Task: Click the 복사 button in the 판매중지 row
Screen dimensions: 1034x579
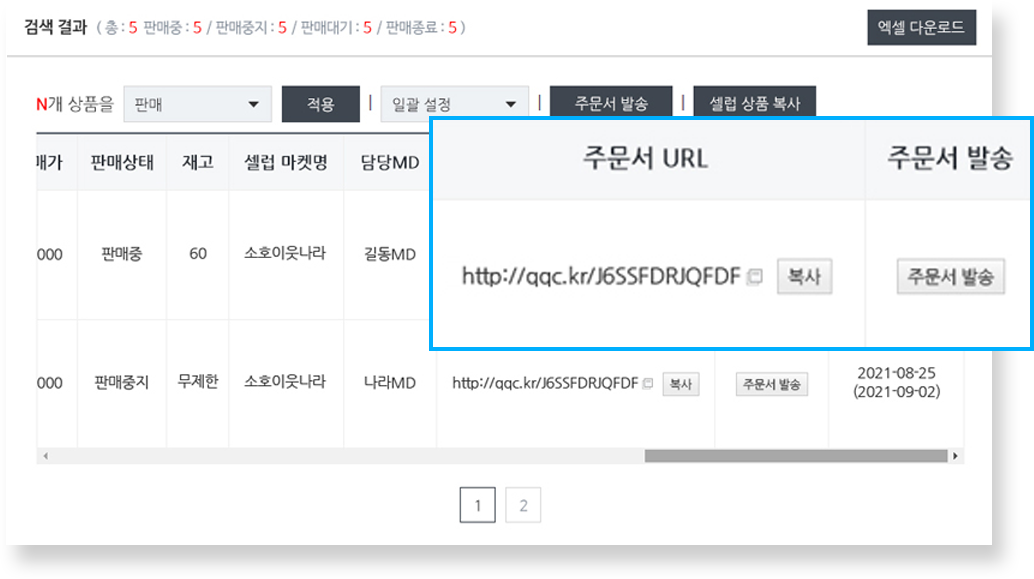Action: pos(679,383)
